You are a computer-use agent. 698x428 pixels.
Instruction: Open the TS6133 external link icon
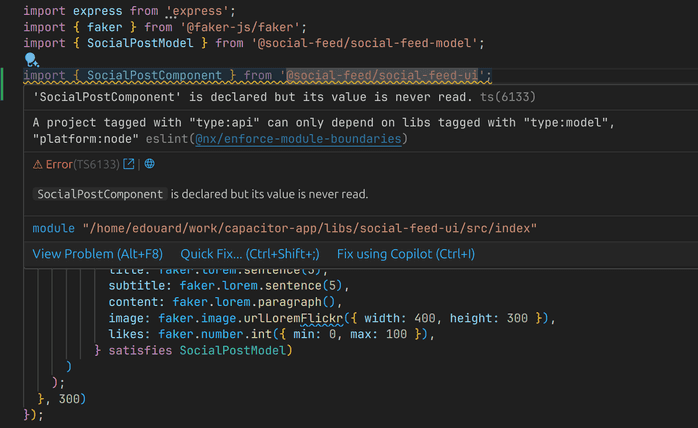click(x=129, y=163)
